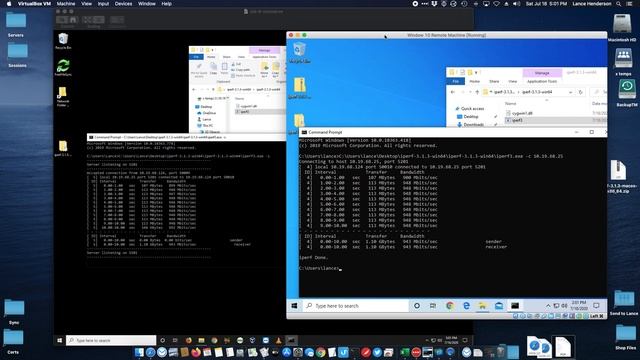Click Name column header in remote Explorer
This screenshot has width=640, height=360.
511,104
